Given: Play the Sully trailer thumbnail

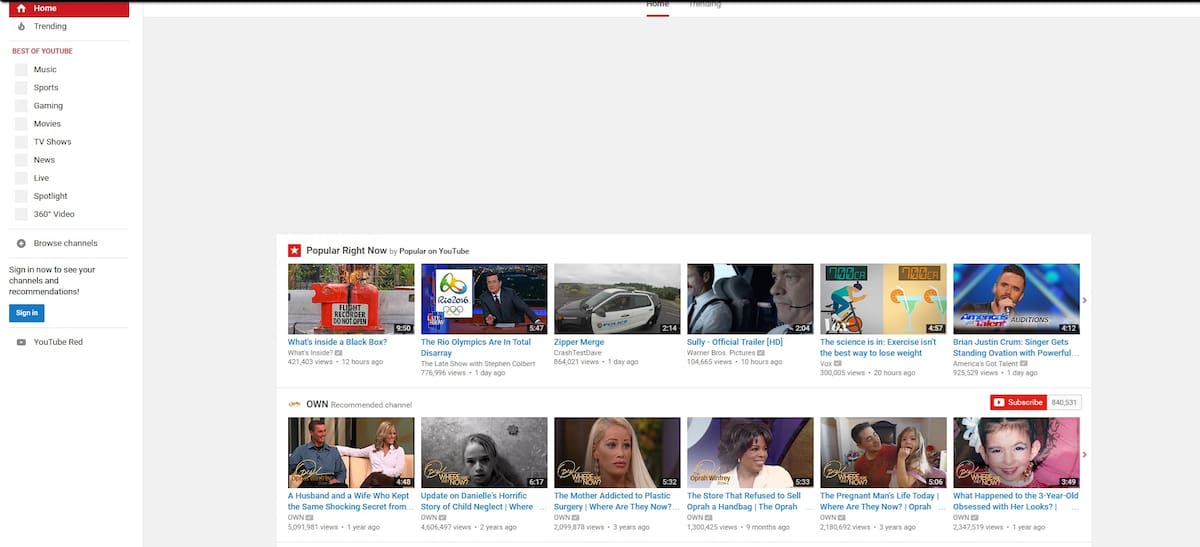Looking at the screenshot, I should (750, 299).
